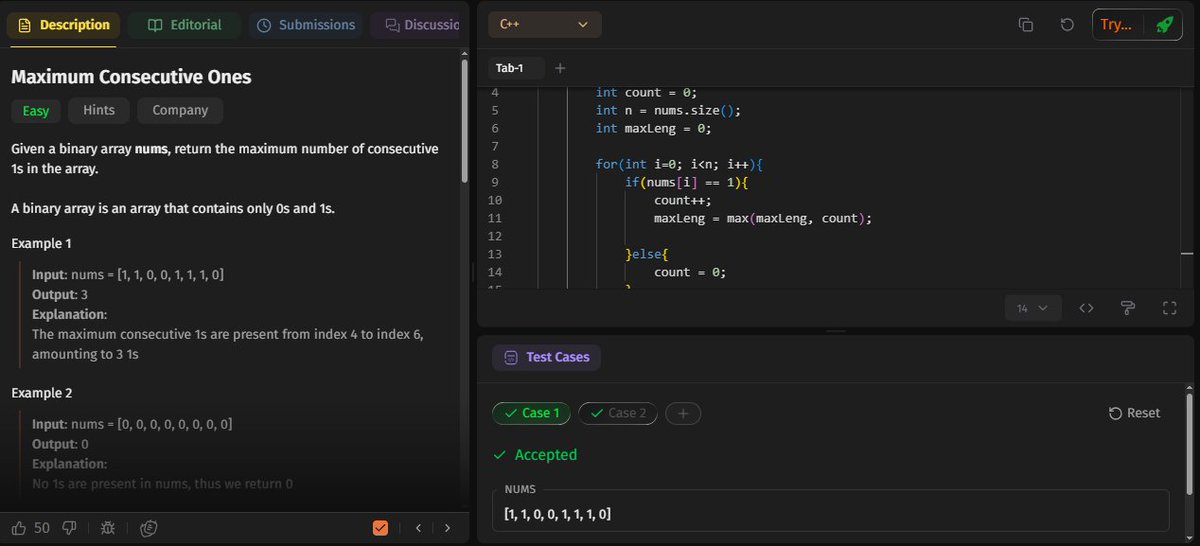Add a new editor tab with plus
The height and width of the screenshot is (546, 1200).
point(560,68)
